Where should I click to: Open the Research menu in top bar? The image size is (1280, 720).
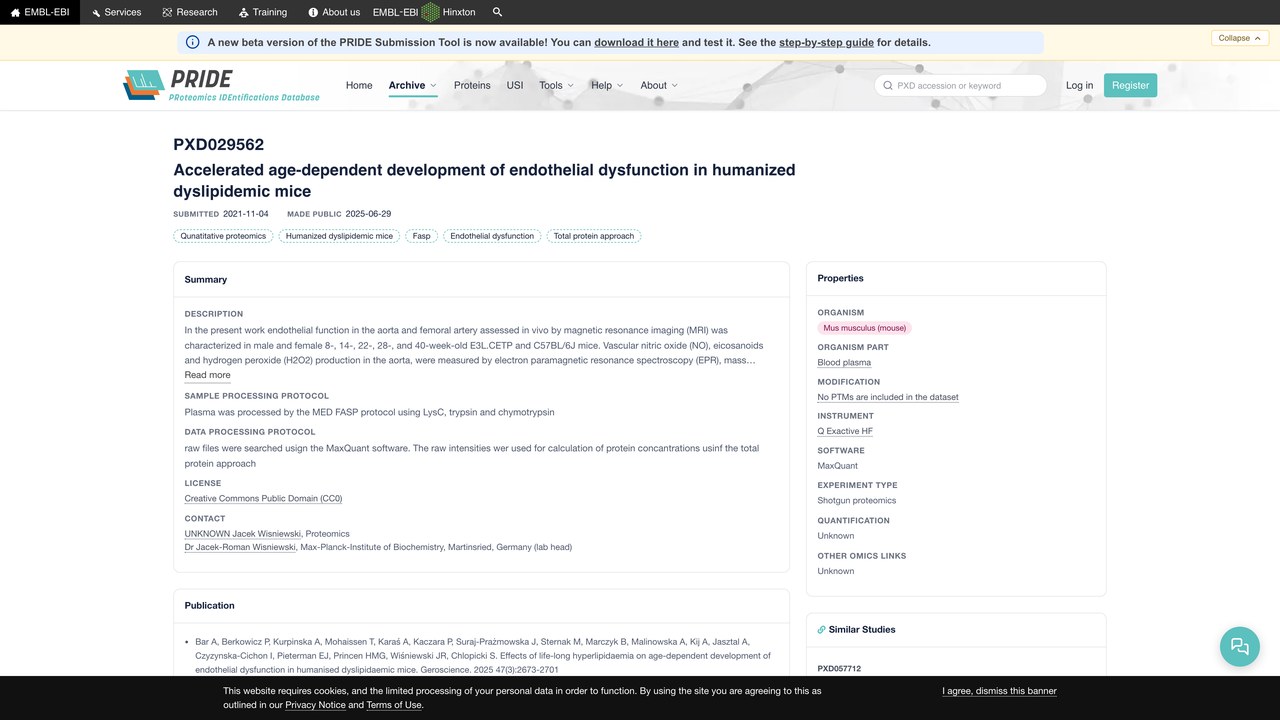pos(190,12)
